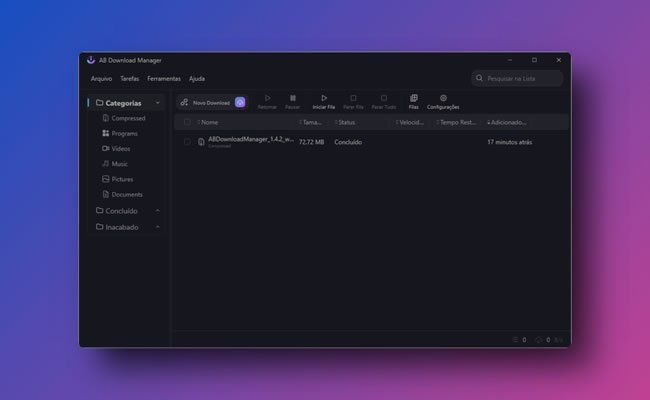Open the Videos category
This screenshot has height=400, width=650.
pyautogui.click(x=121, y=149)
